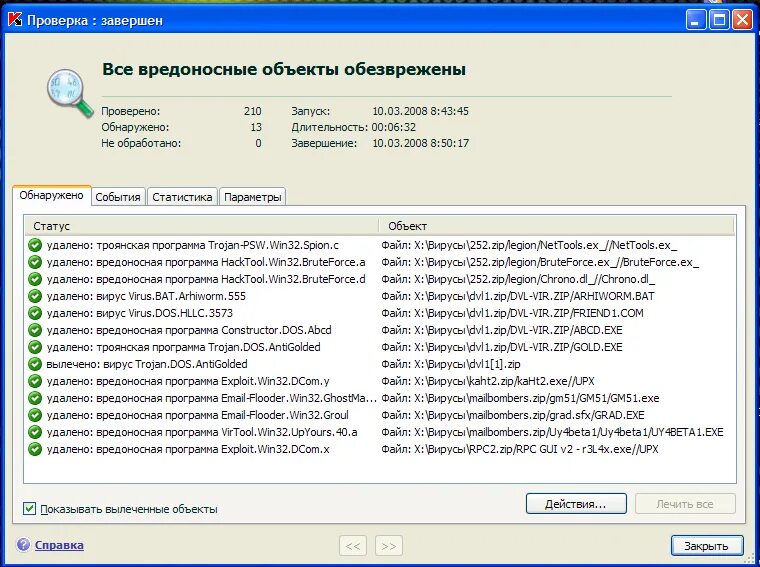Viewport: 760px width, 567px height.
Task: Click green check icon for удалено Trojan.DOS.AntiGolded
Action: pyautogui.click(x=35, y=347)
